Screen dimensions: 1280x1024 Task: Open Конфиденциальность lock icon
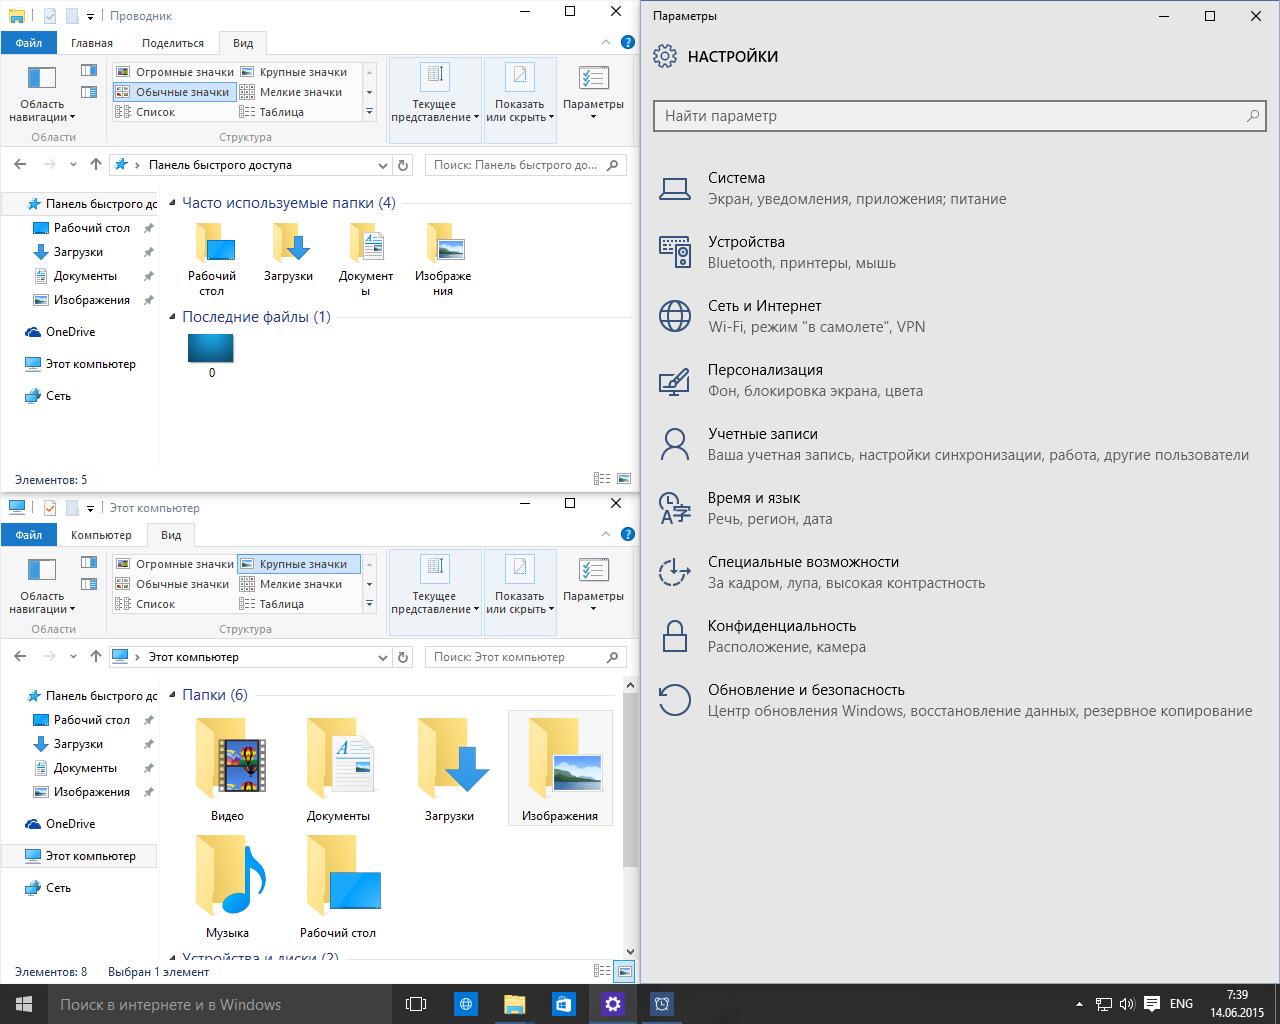click(x=675, y=636)
